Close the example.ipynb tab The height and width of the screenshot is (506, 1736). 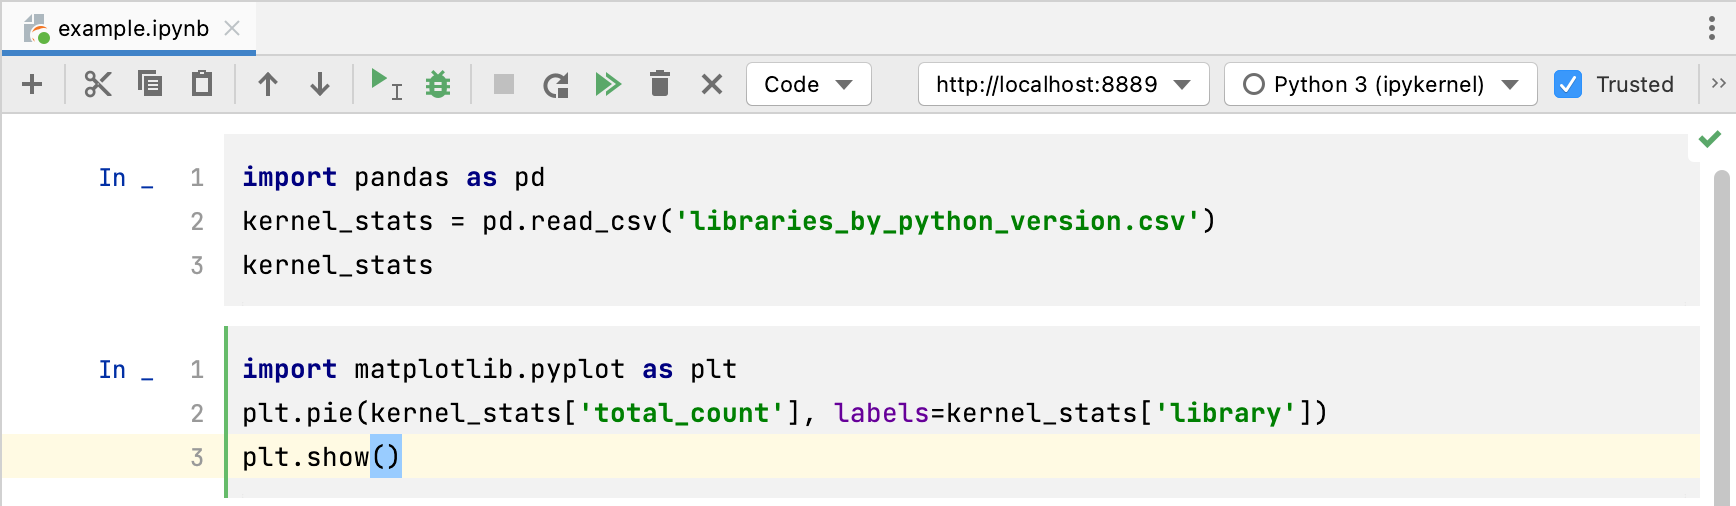[x=232, y=28]
